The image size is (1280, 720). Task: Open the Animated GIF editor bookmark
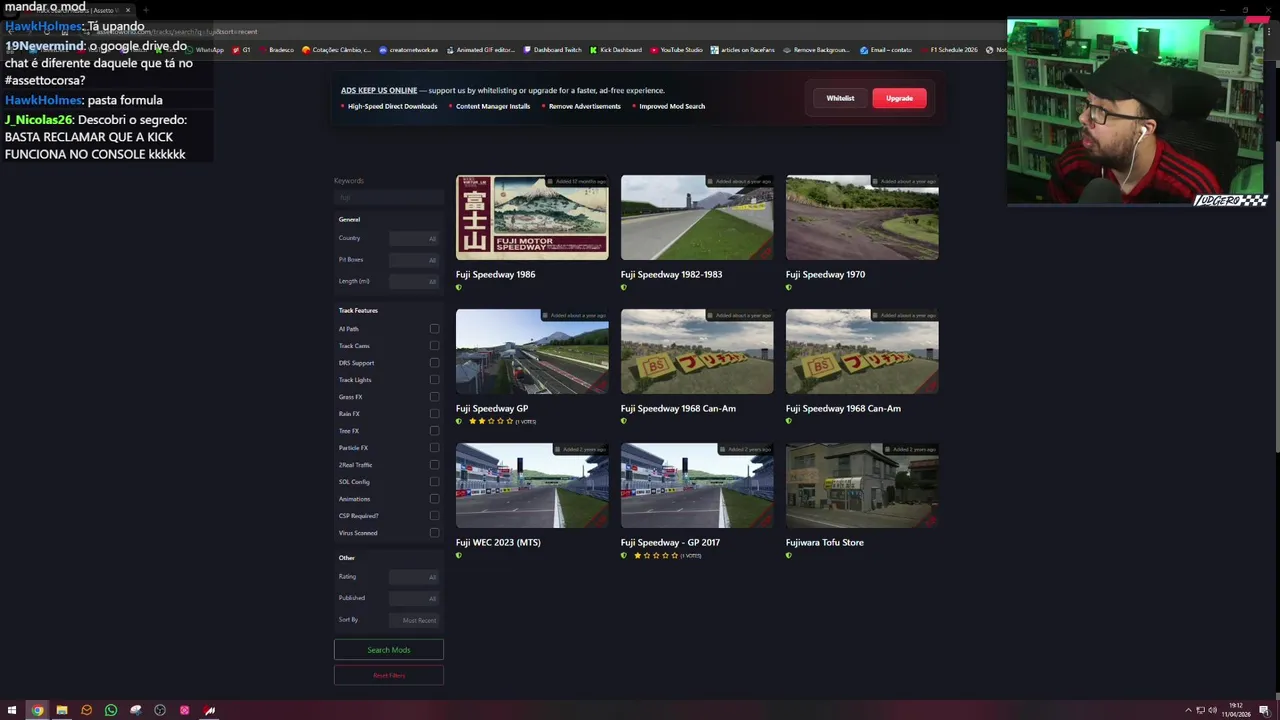pos(481,50)
